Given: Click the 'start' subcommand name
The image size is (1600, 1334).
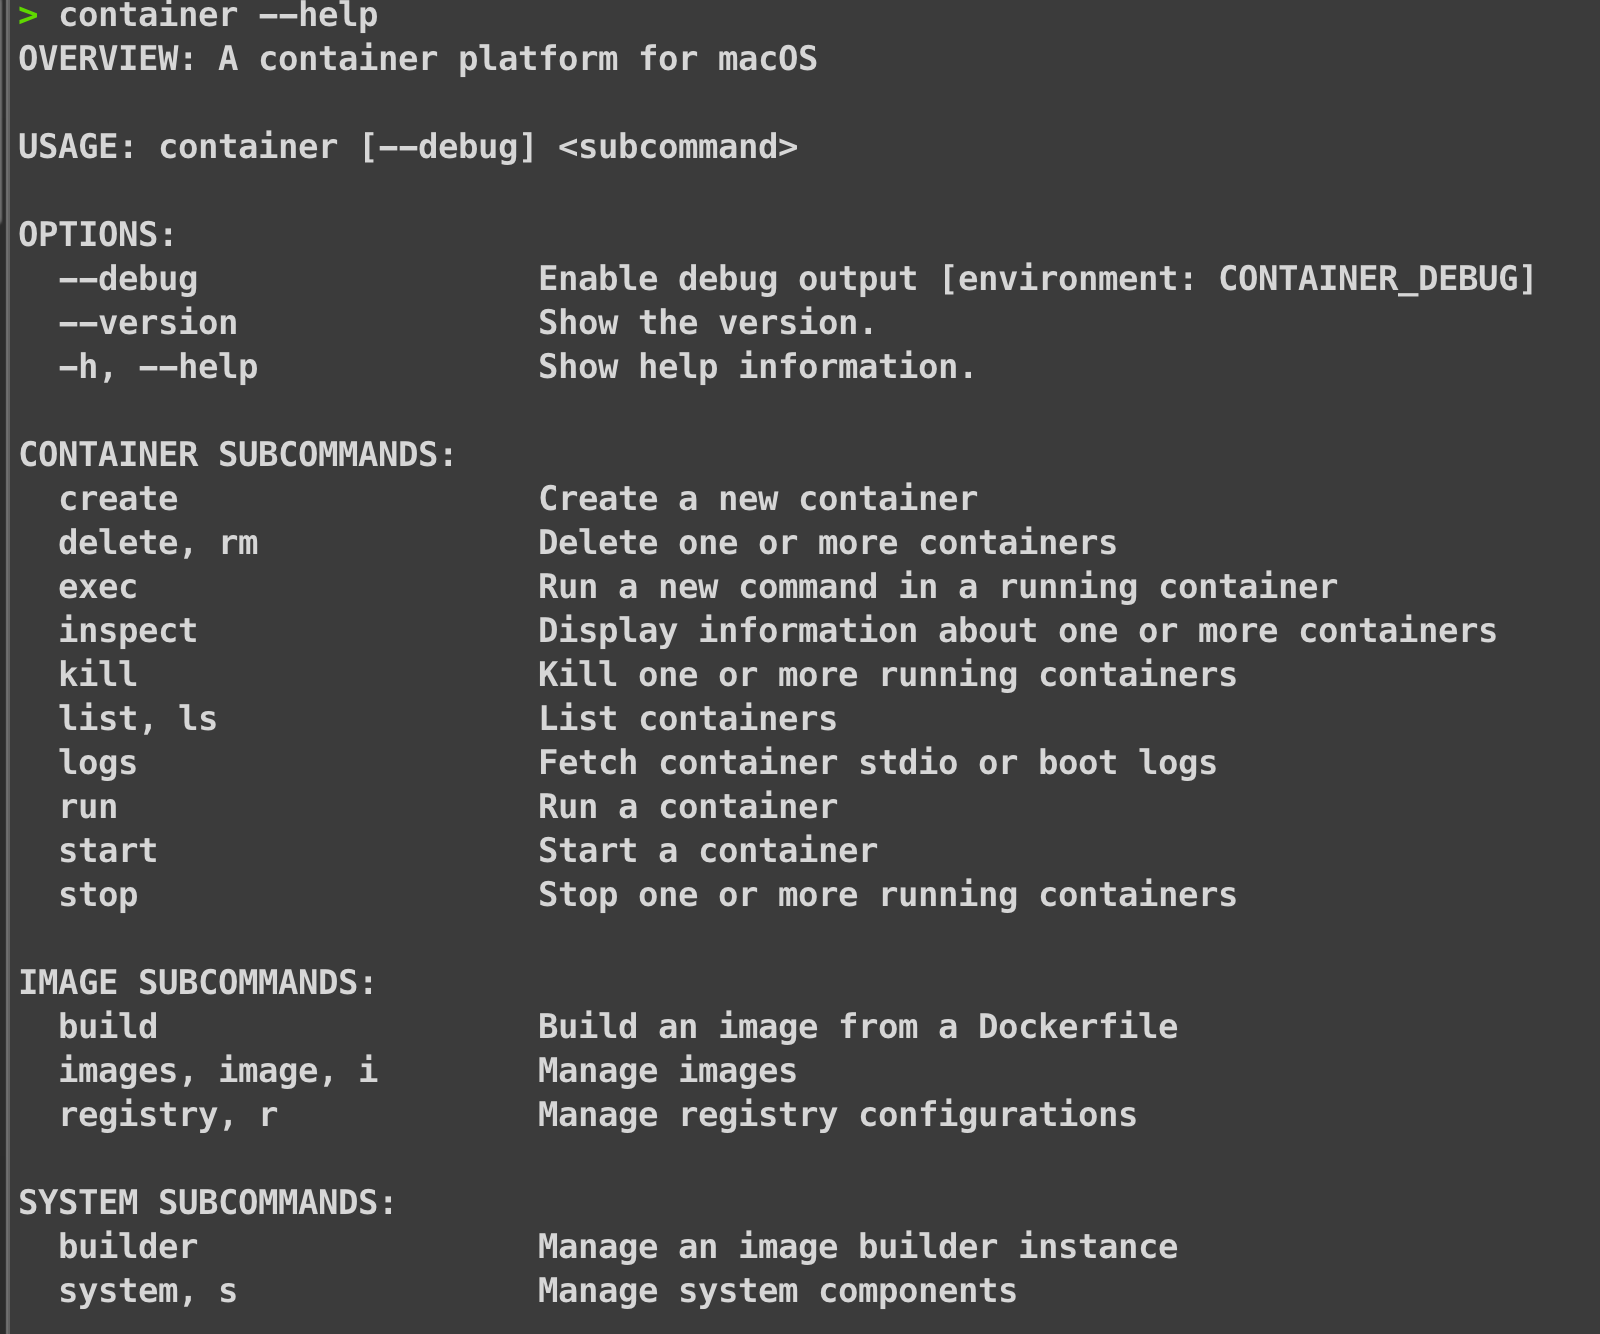Looking at the screenshot, I should point(108,851).
